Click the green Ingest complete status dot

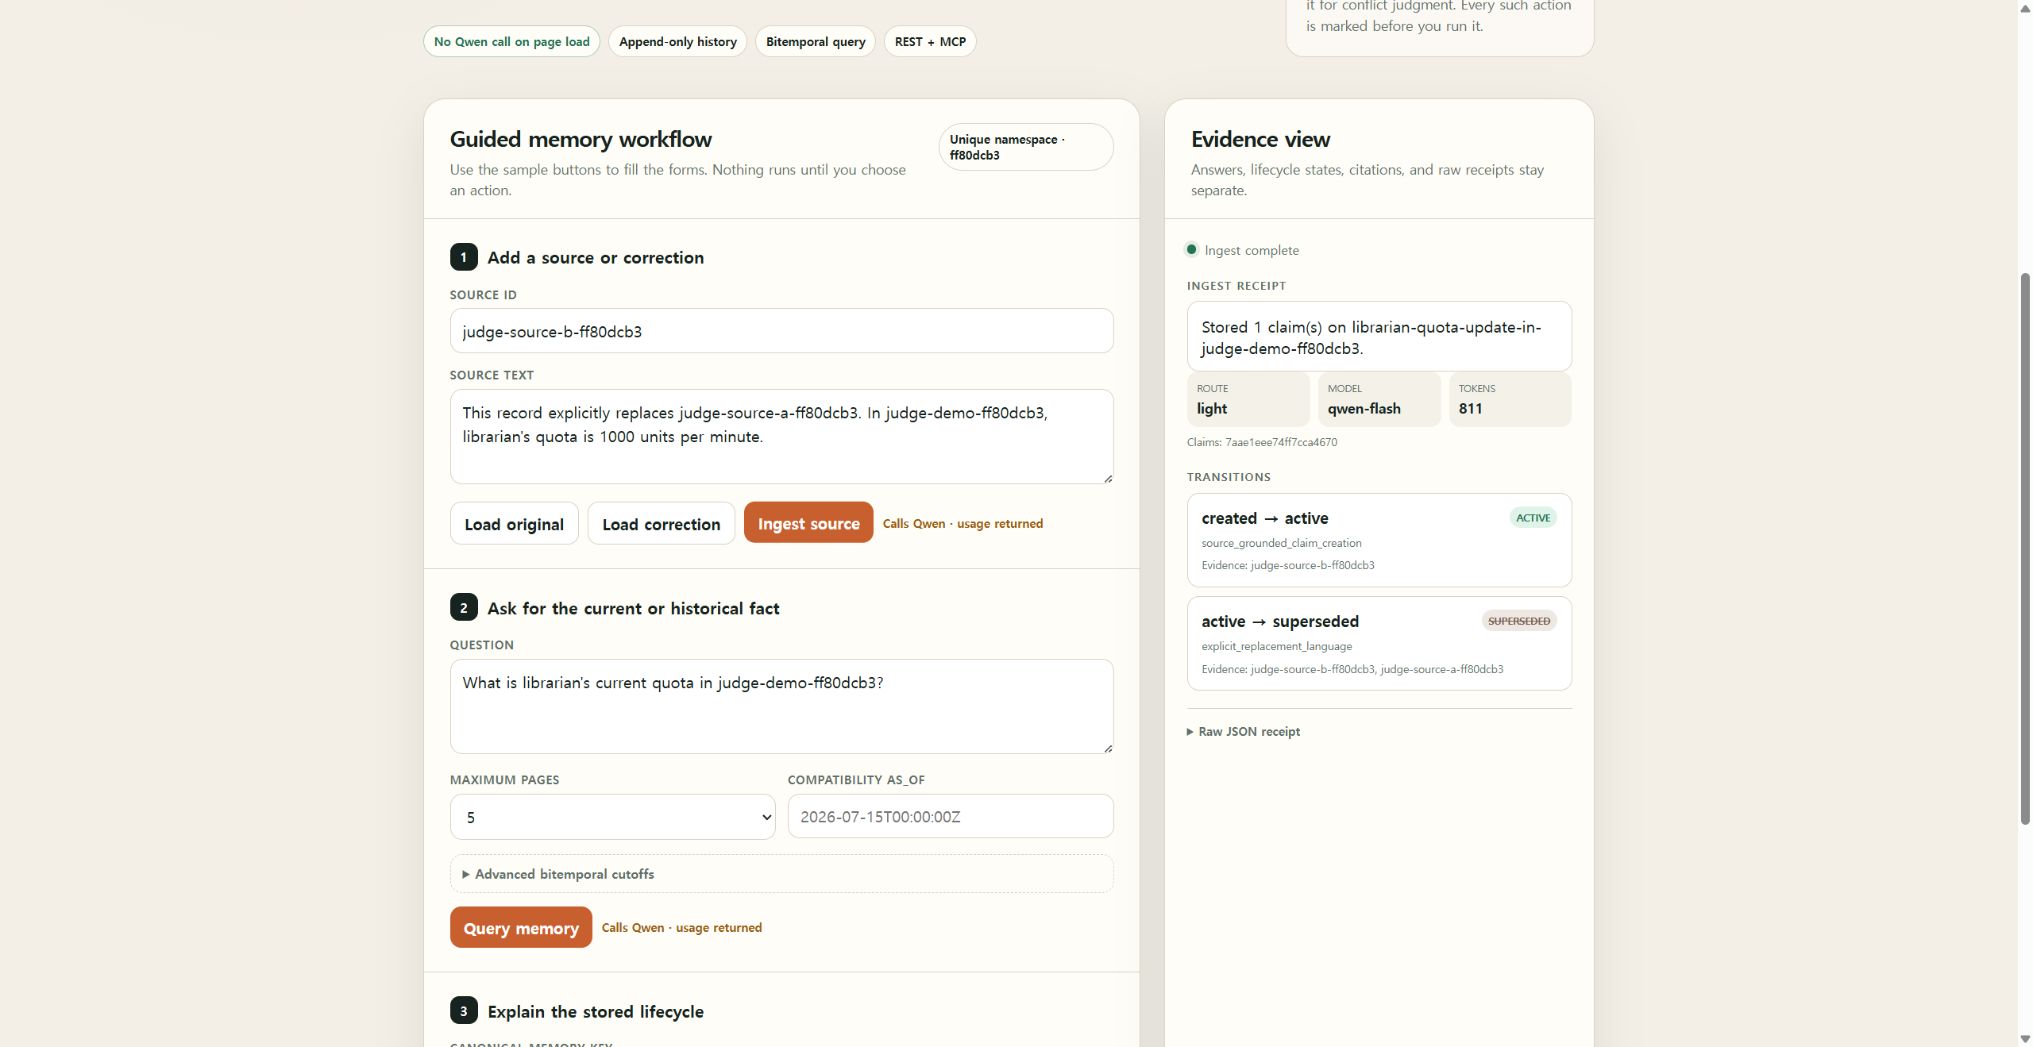pos(1191,250)
